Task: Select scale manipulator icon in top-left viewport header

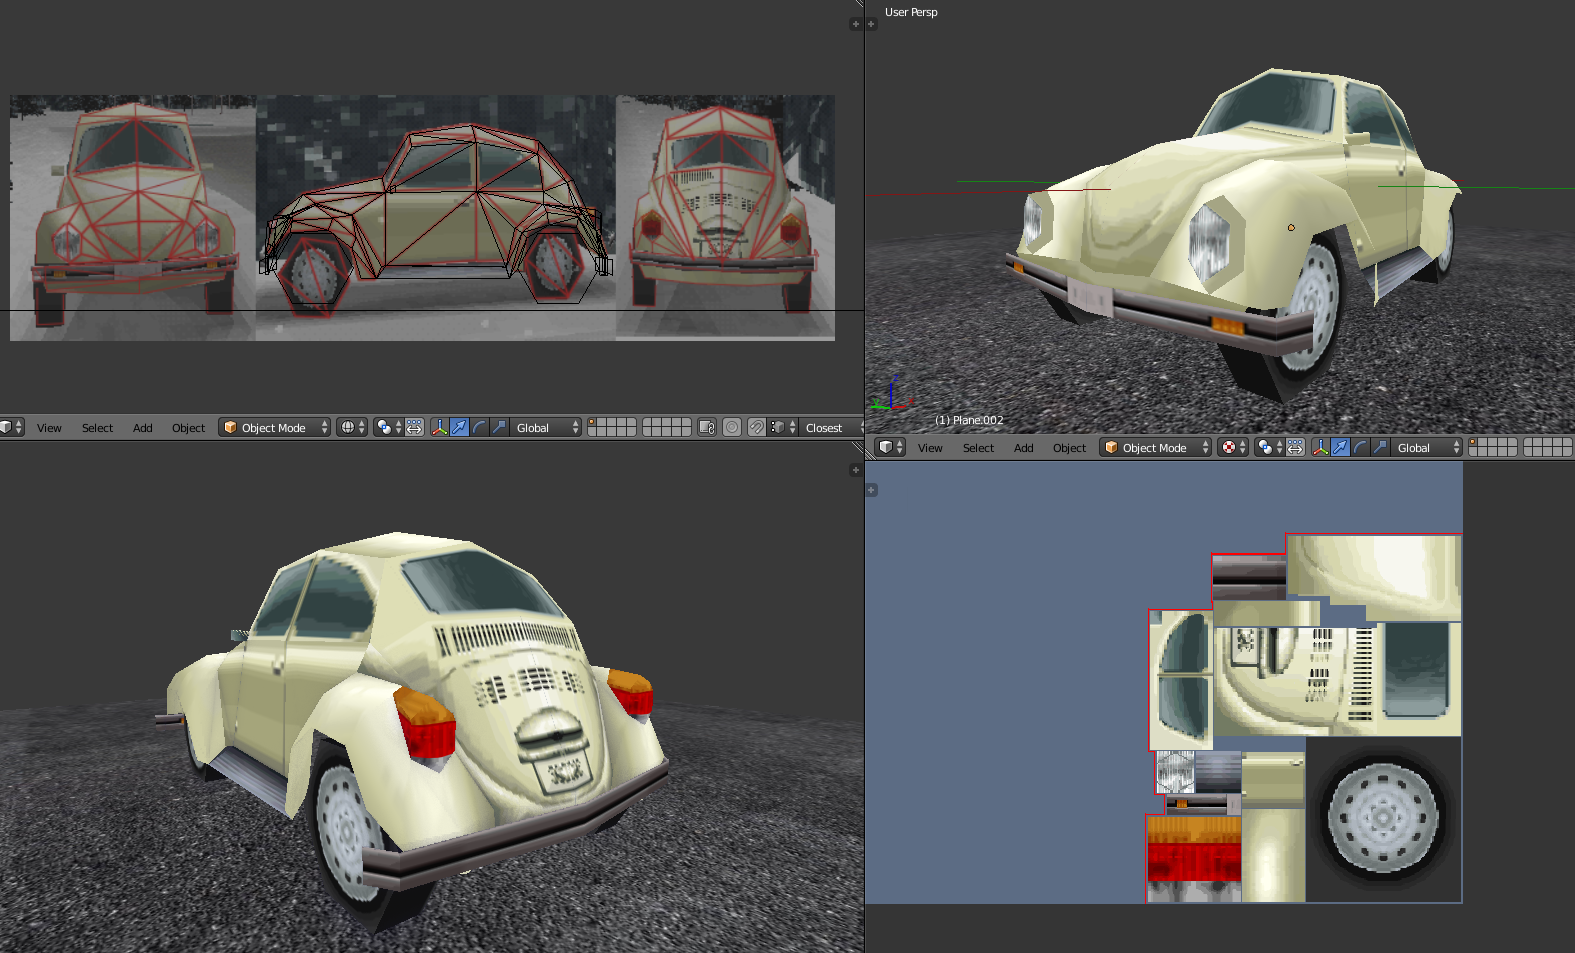Action: [499, 428]
